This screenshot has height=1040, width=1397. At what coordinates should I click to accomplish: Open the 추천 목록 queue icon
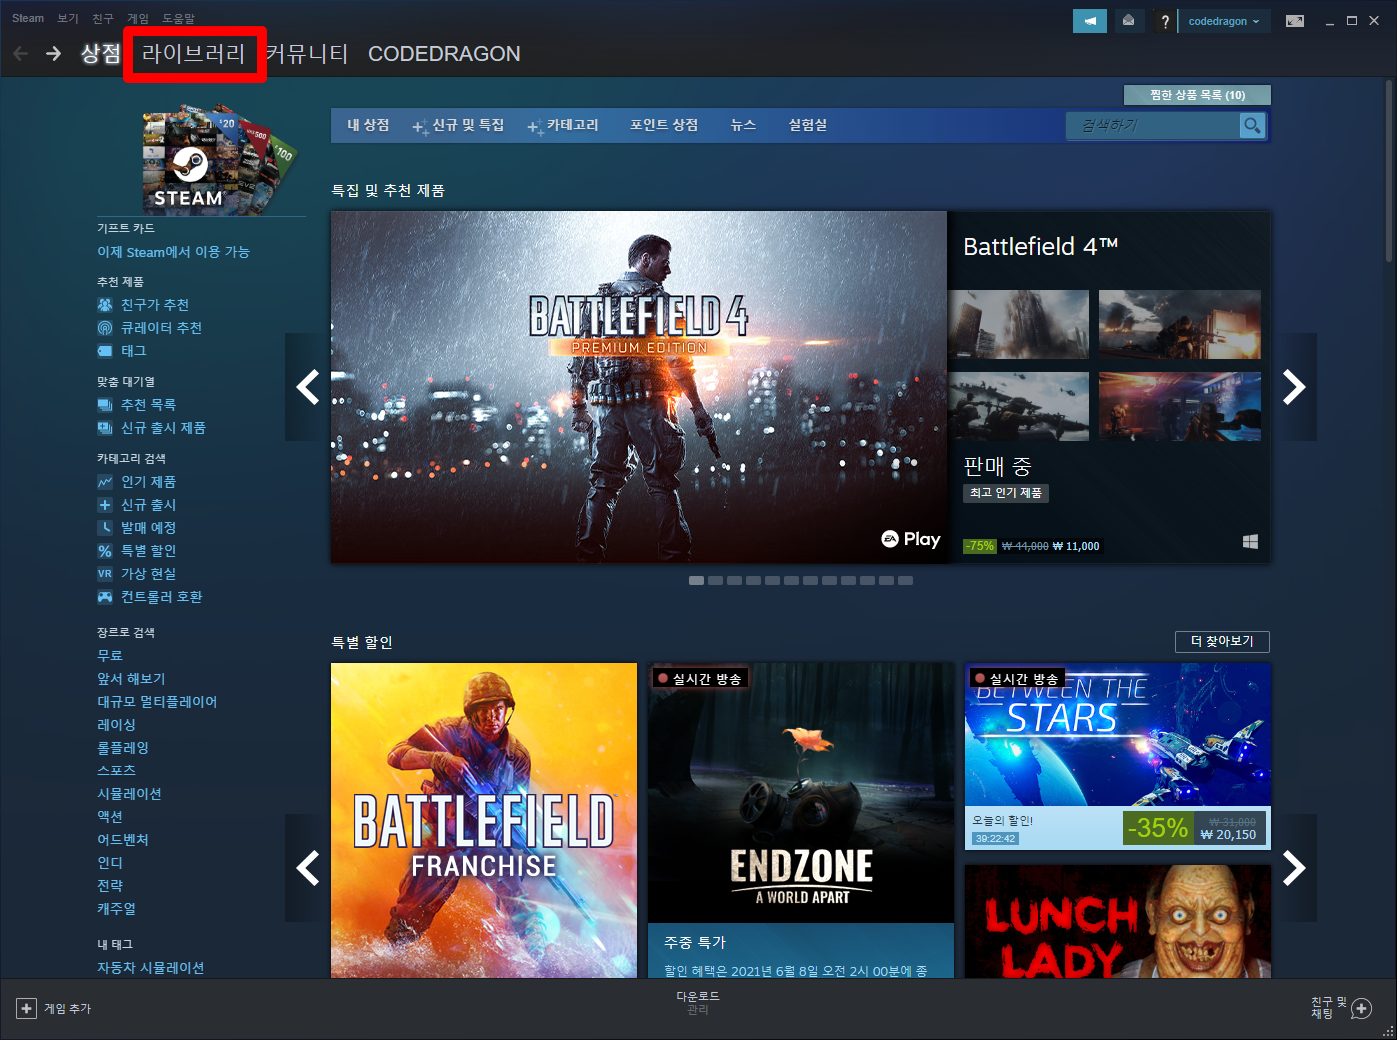pos(105,405)
